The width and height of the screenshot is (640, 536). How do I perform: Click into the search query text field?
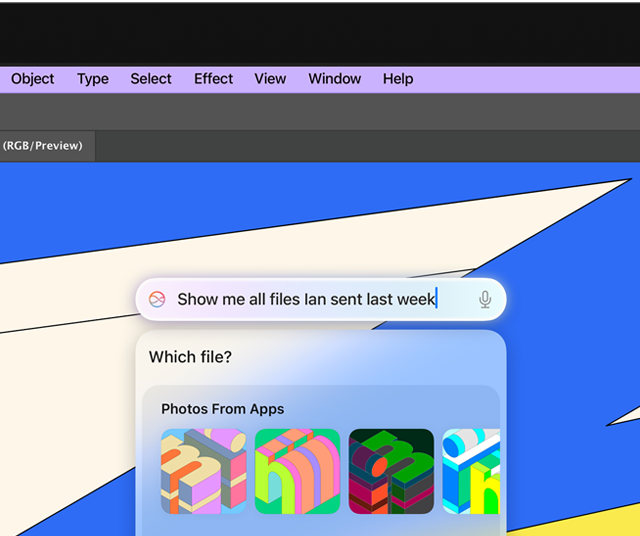[305, 299]
